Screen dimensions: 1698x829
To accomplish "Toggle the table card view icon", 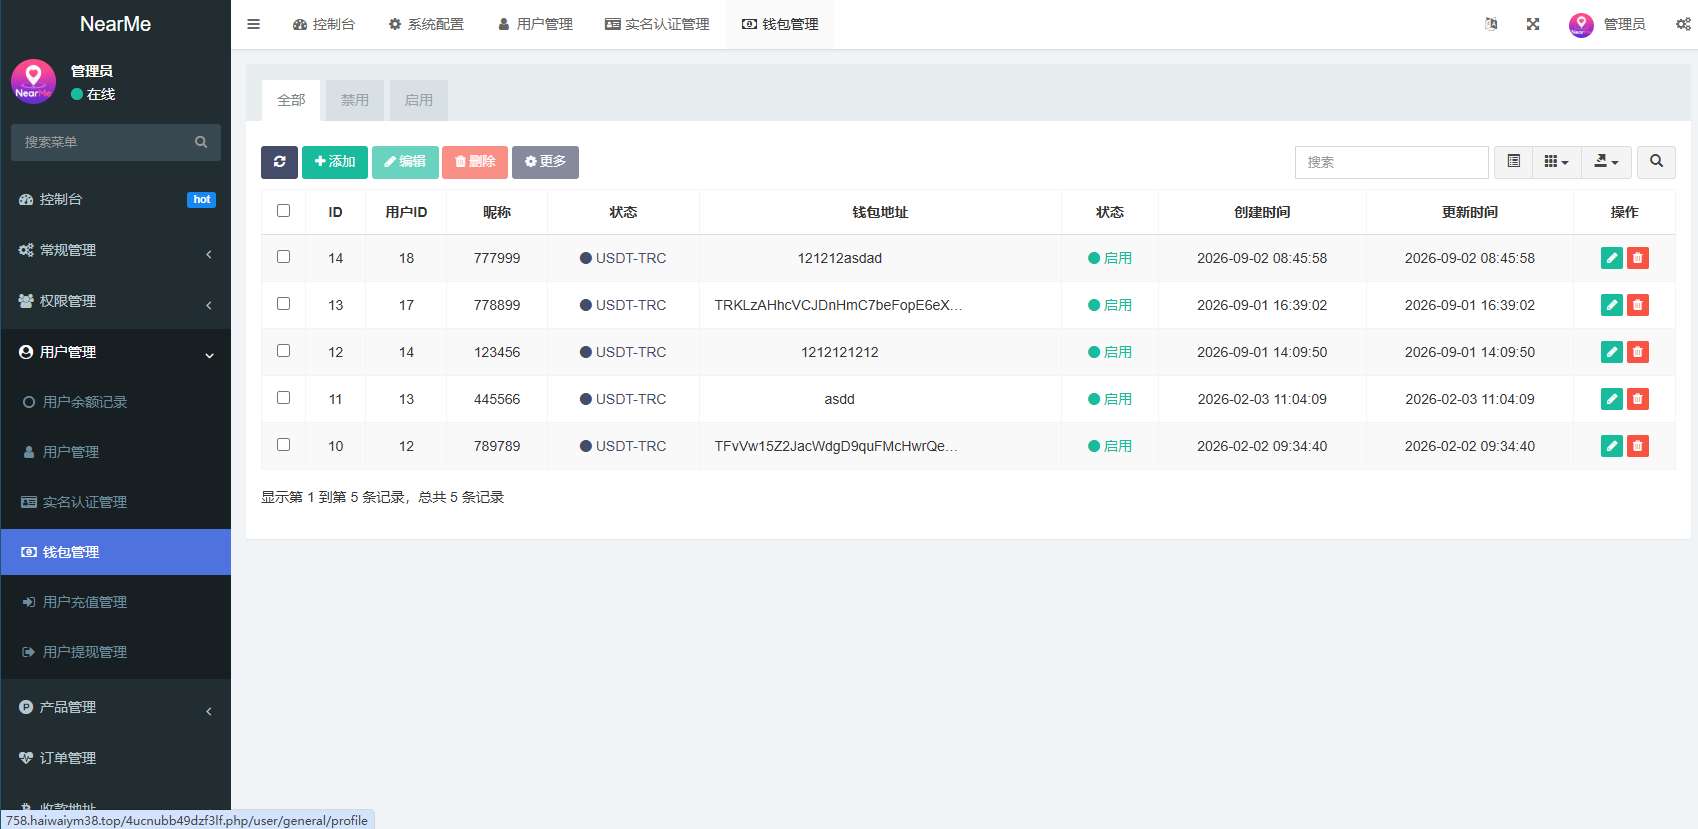I will (1514, 162).
